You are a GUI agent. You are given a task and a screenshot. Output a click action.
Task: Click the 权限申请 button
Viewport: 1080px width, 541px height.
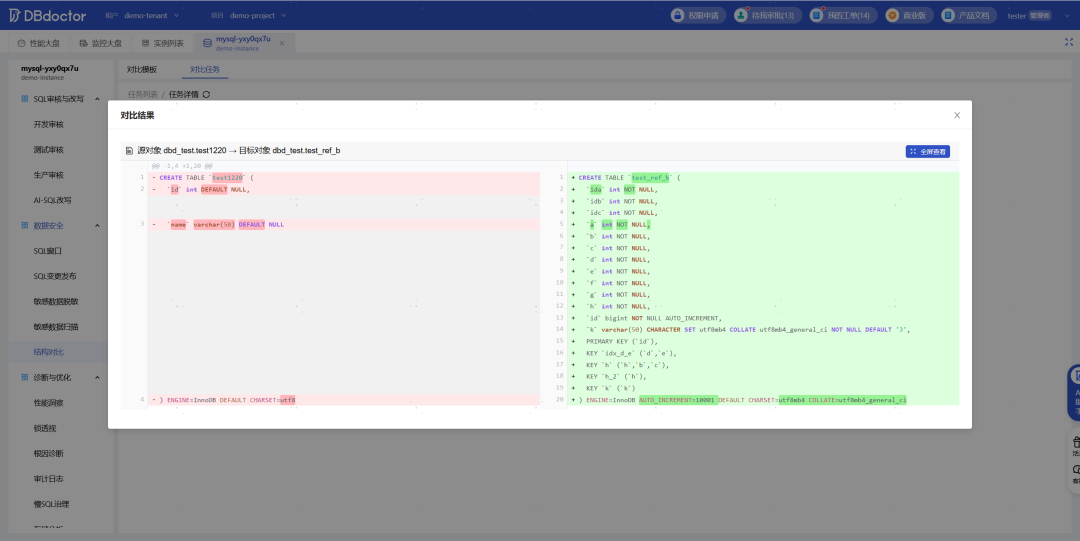point(698,15)
